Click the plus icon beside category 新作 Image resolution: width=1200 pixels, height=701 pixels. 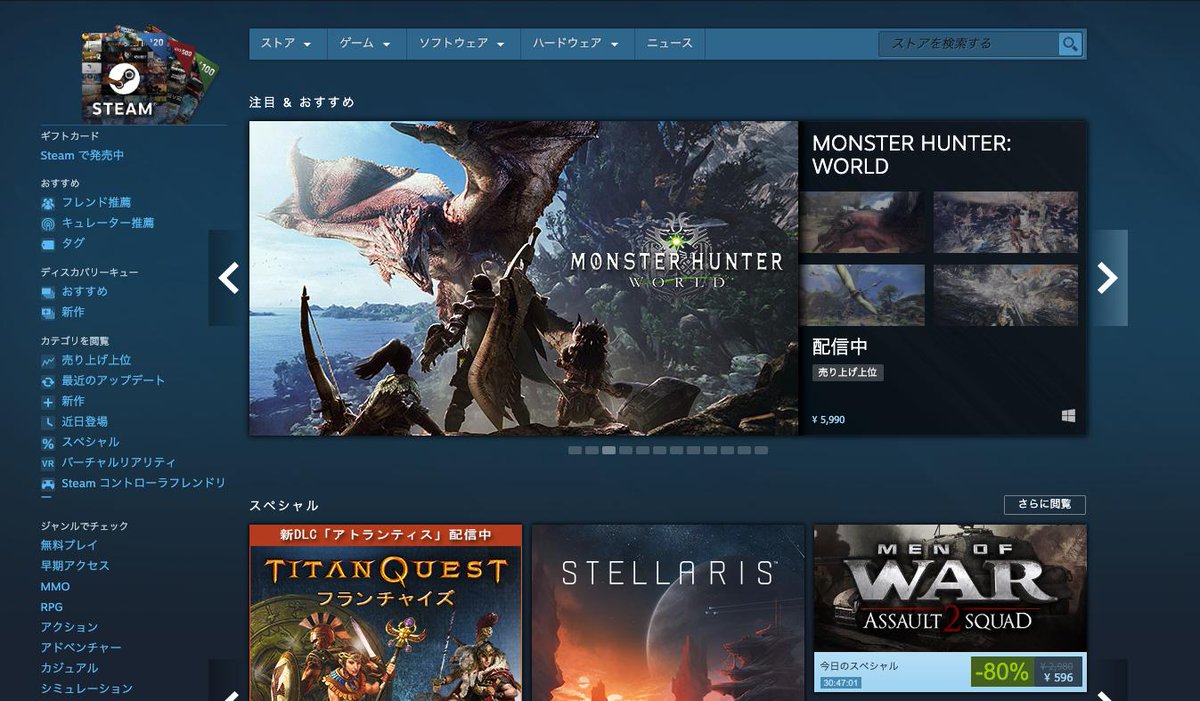(x=47, y=402)
